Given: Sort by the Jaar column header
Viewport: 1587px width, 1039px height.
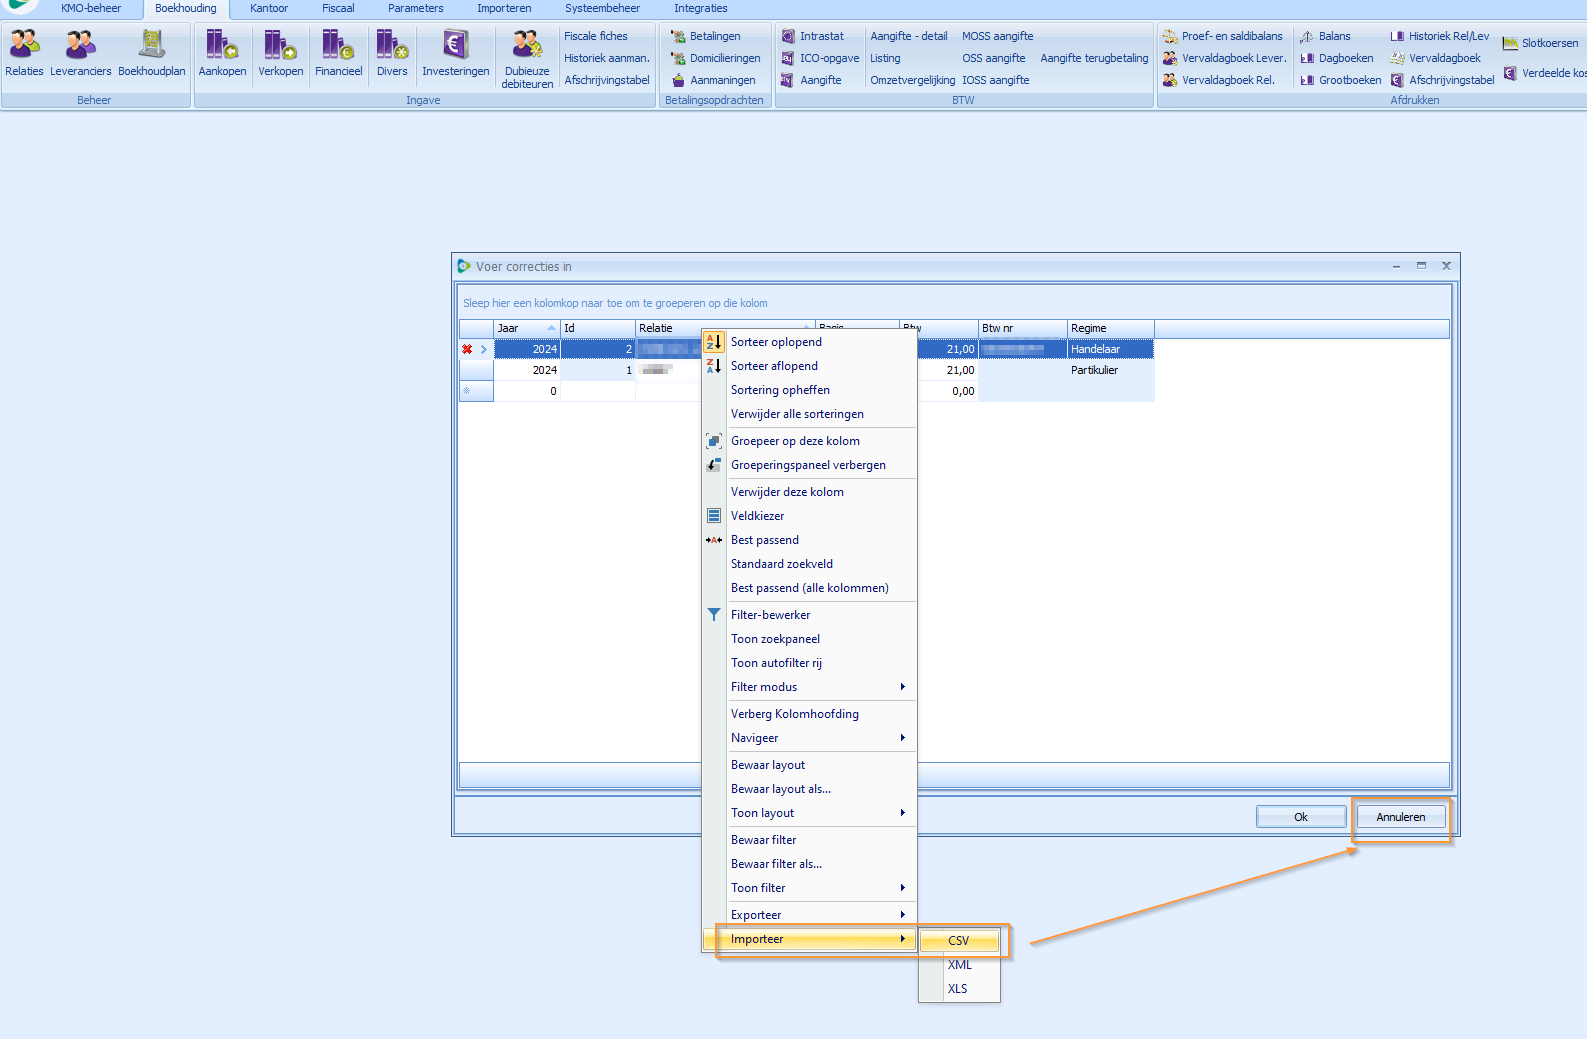Looking at the screenshot, I should tap(520, 328).
